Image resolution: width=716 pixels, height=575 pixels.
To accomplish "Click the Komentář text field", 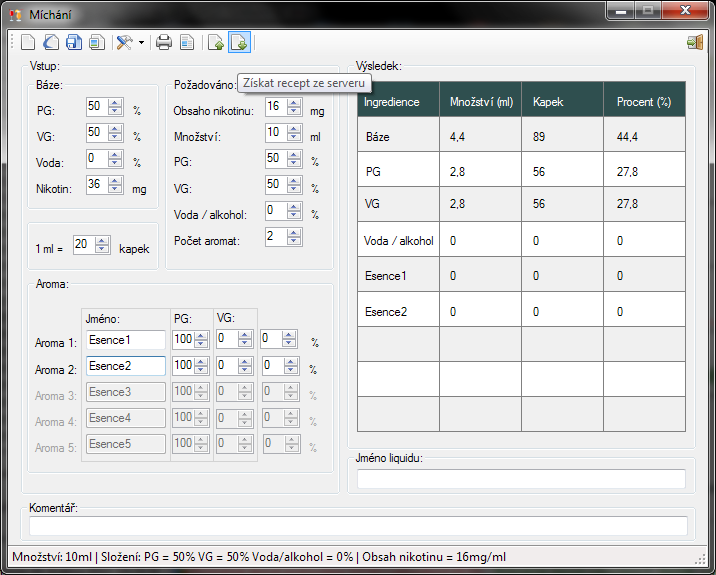I will tap(358, 526).
